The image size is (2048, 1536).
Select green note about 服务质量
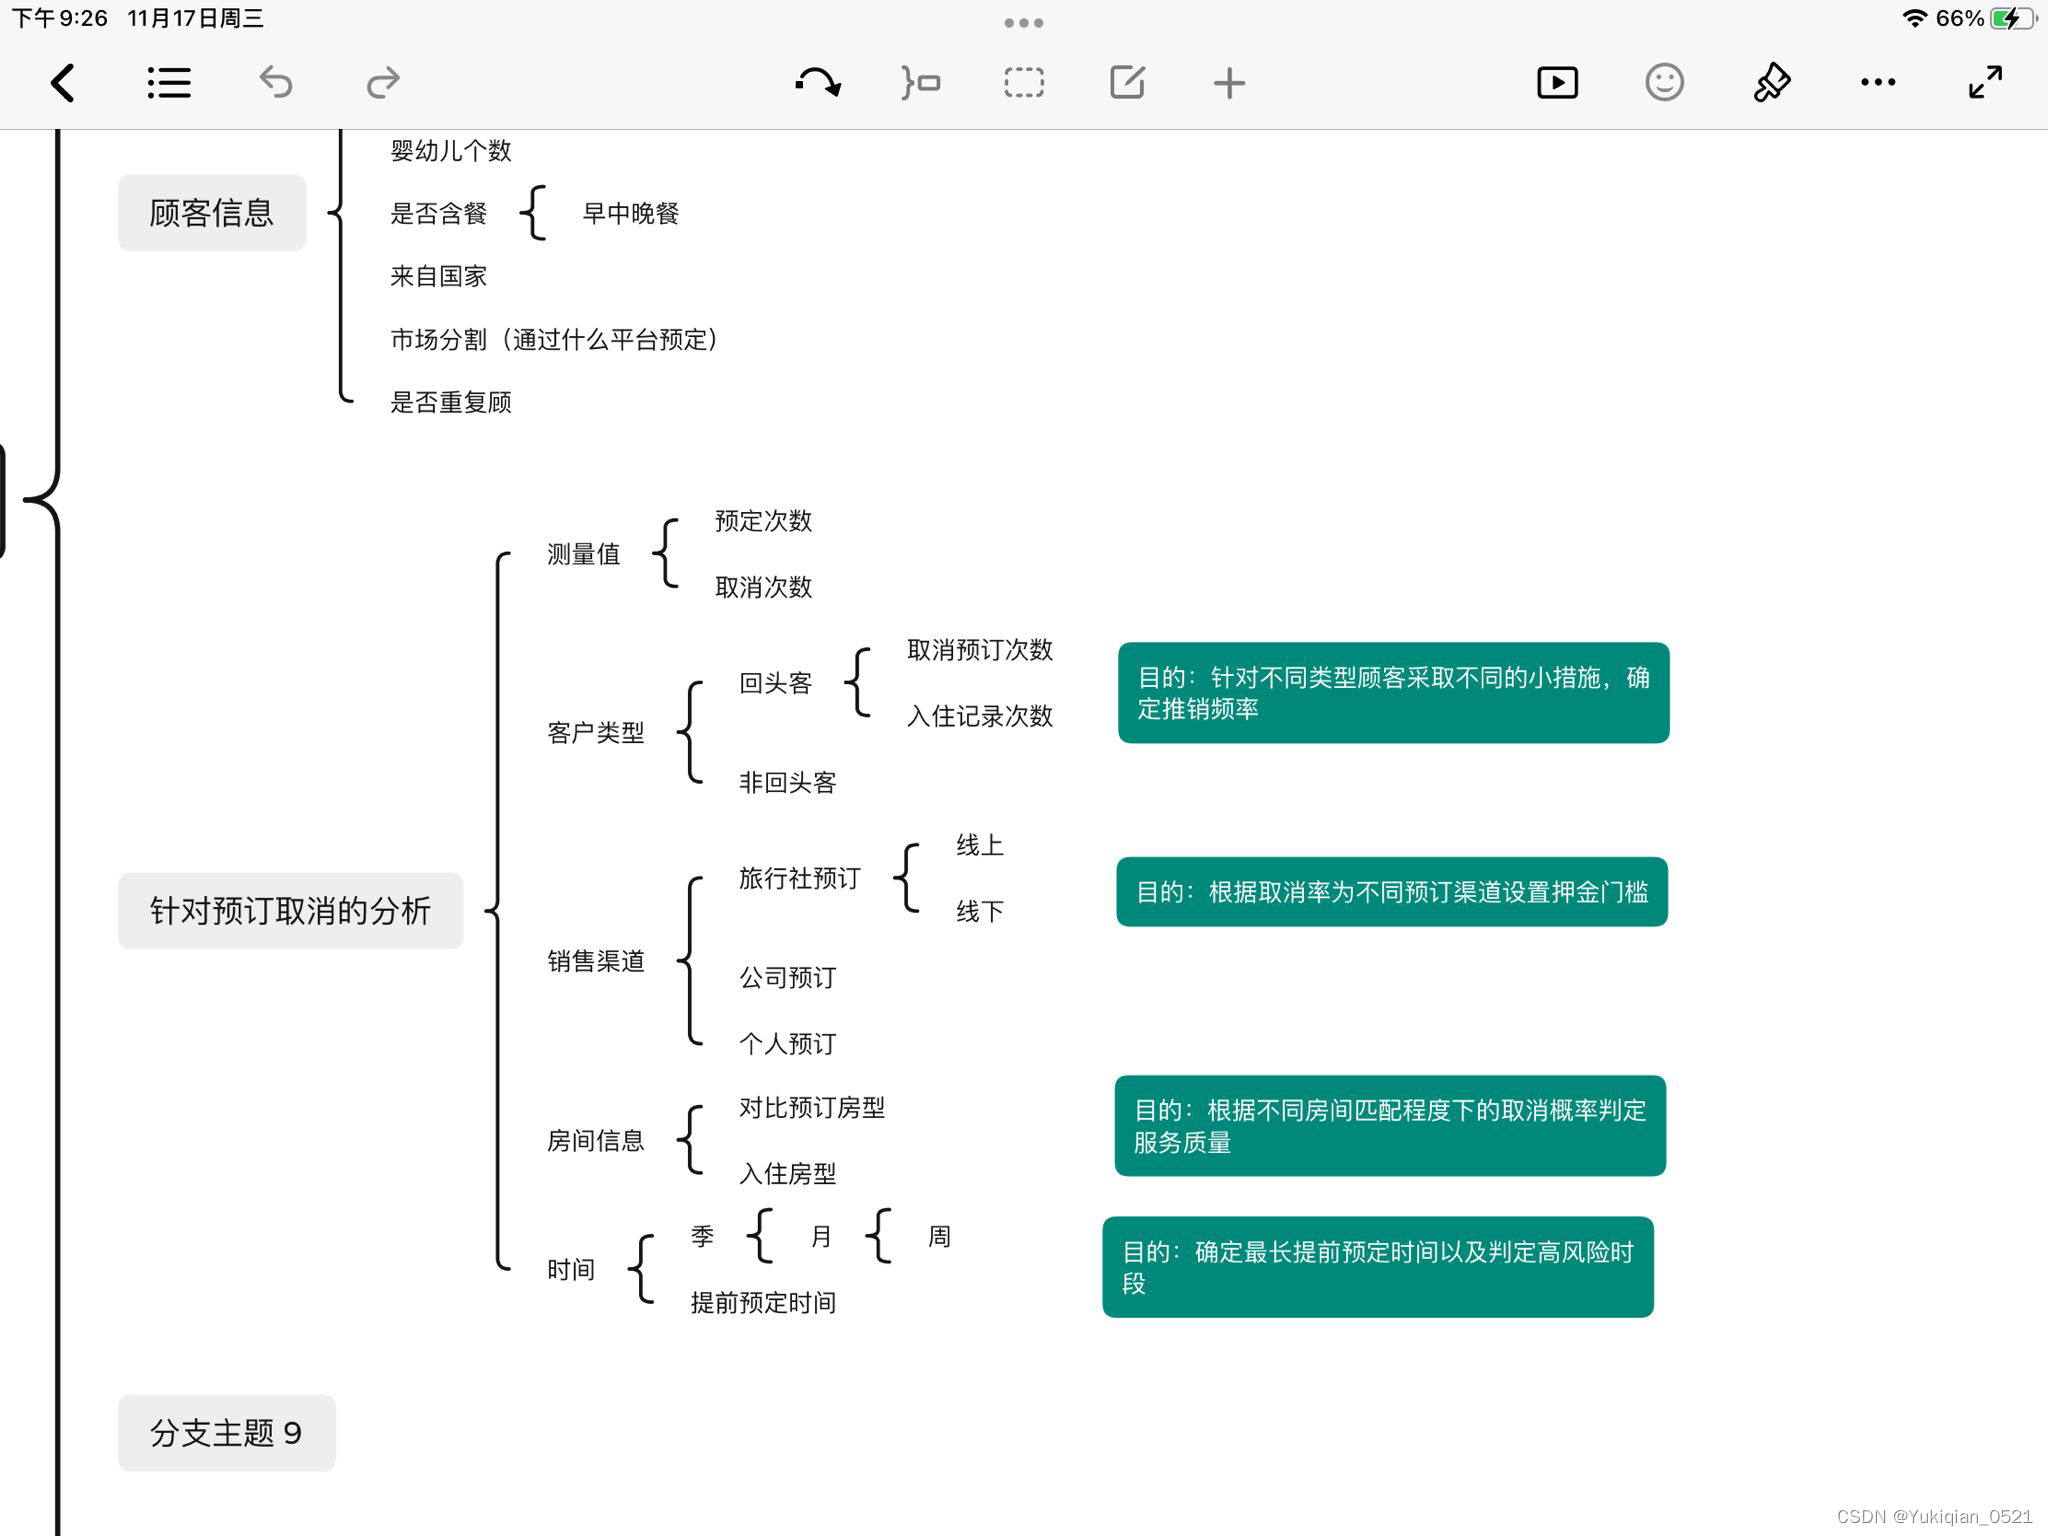point(1390,1126)
